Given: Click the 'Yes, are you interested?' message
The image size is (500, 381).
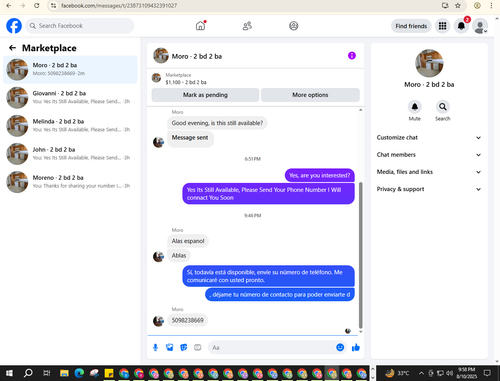Looking at the screenshot, I should tap(320, 175).
